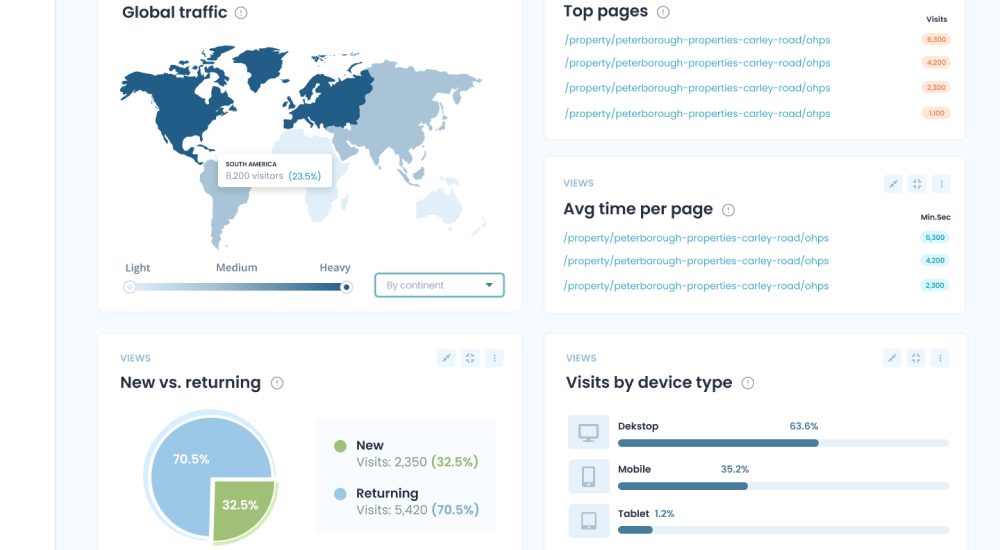Open Avg time link with 2,300 value
The image size is (1000, 550).
[696, 285]
